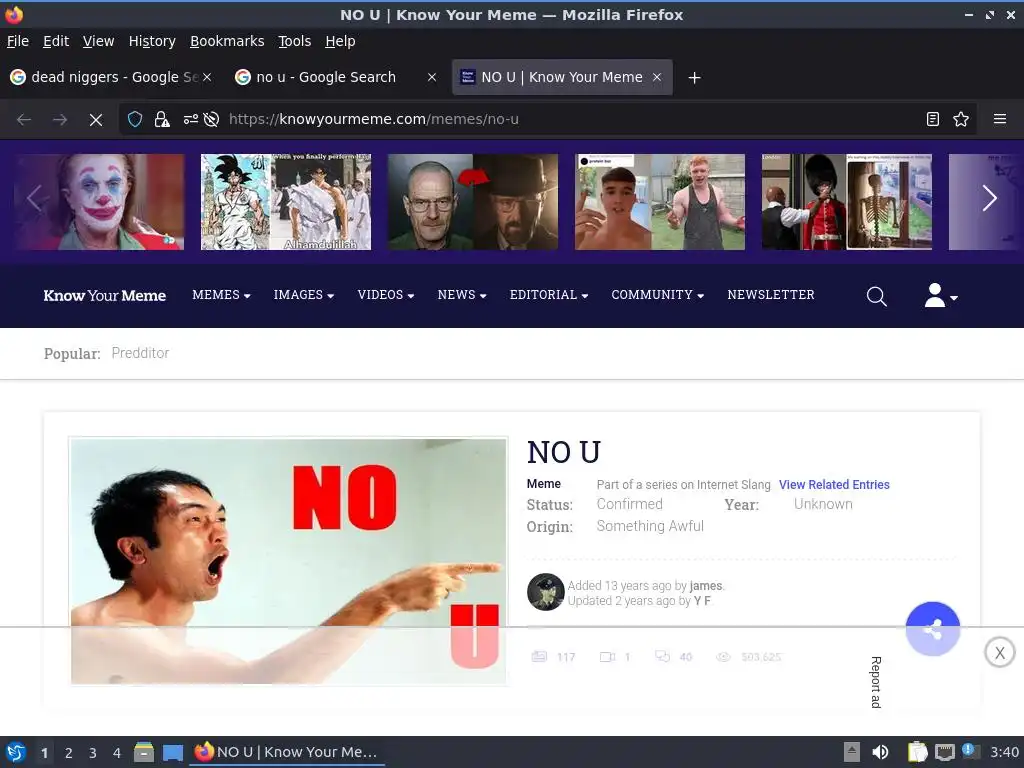Expand the MEMES dropdown
The height and width of the screenshot is (768, 1024).
221,295
